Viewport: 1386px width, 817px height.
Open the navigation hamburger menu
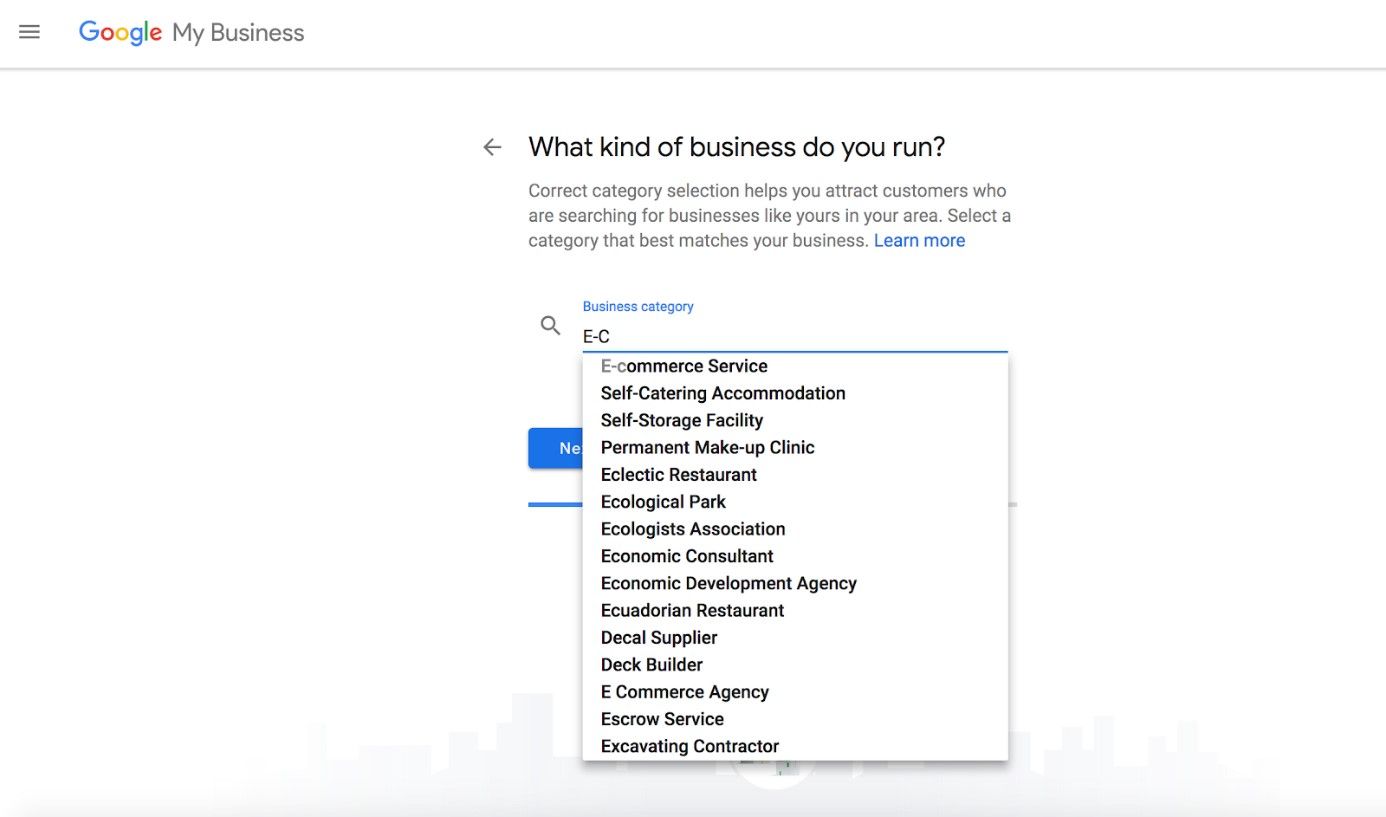point(29,31)
